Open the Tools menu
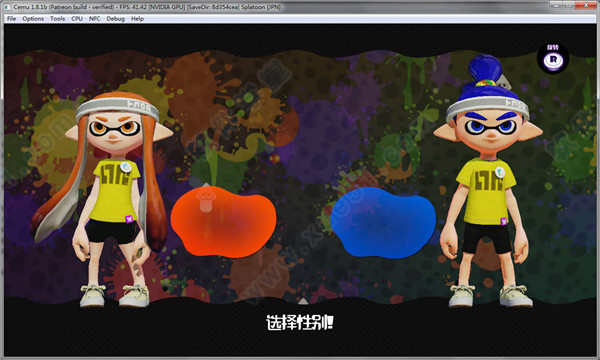Screen dimensions: 600x360 click(57, 19)
